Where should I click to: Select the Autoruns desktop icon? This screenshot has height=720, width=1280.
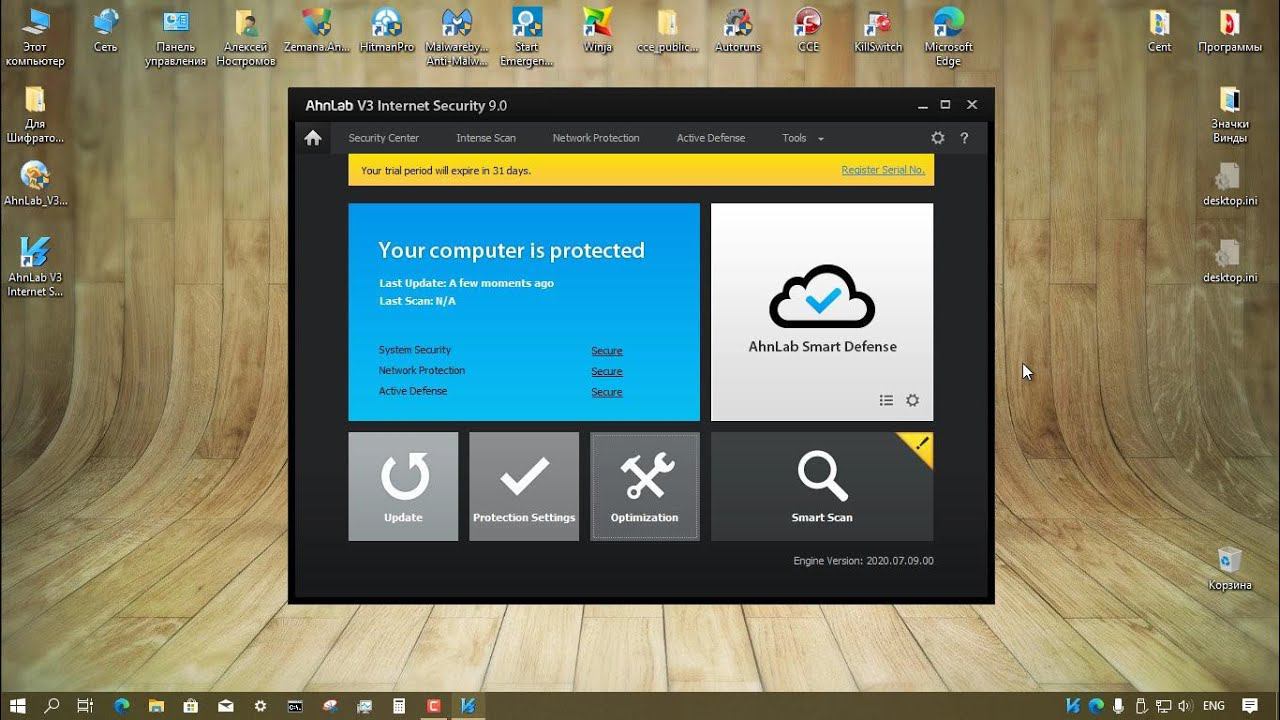(738, 32)
